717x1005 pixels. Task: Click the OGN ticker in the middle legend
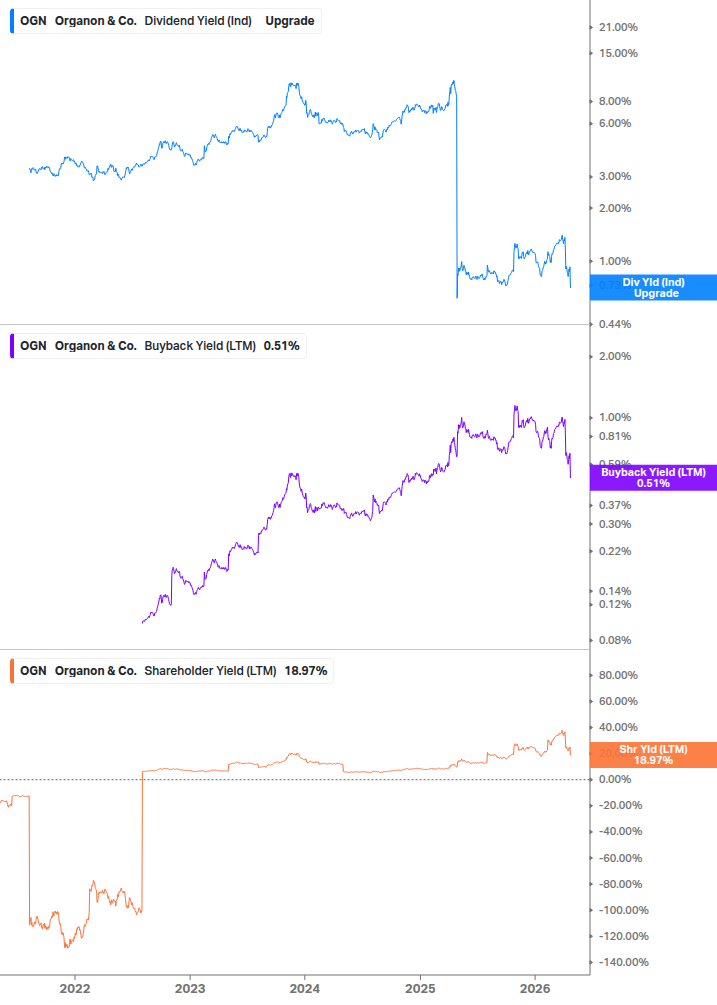tap(34, 345)
